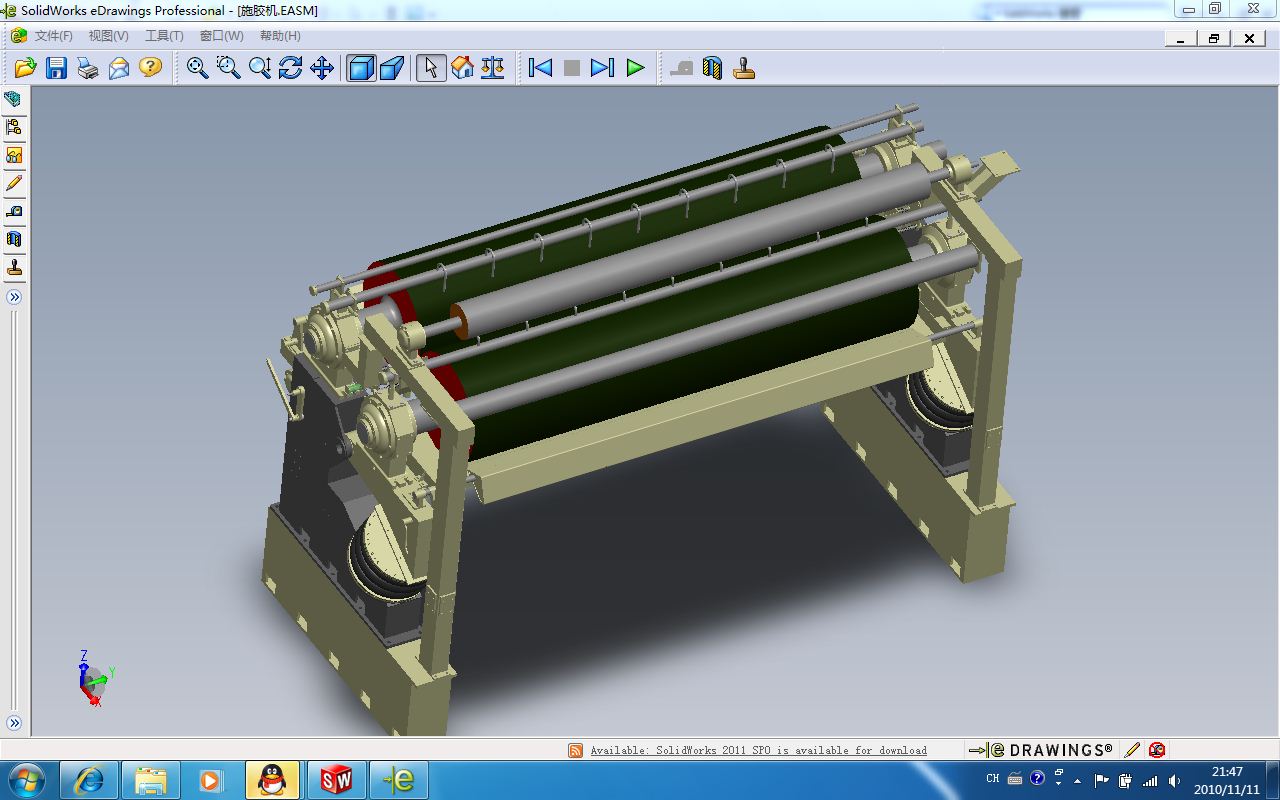Screen dimensions: 1280x800
Task: Open SolidWorks from the taskbar
Action: (x=337, y=780)
